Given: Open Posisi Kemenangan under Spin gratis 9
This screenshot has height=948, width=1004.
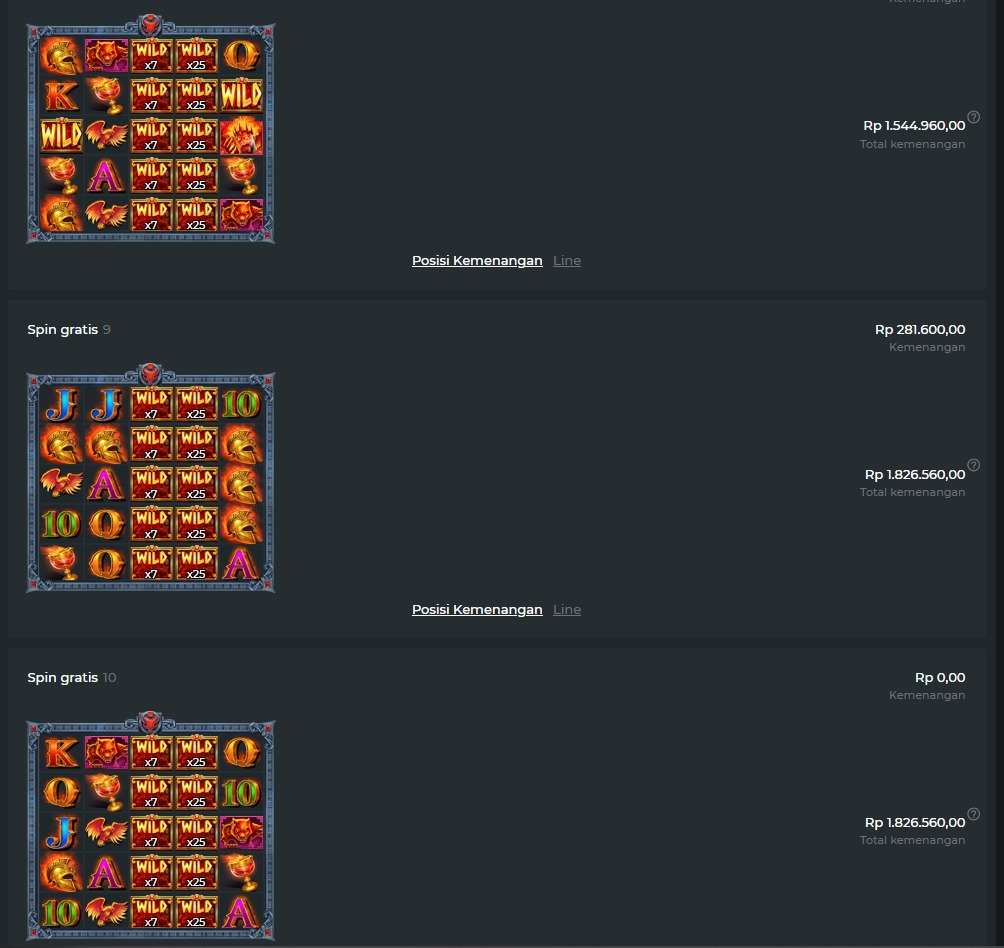Looking at the screenshot, I should [x=477, y=609].
